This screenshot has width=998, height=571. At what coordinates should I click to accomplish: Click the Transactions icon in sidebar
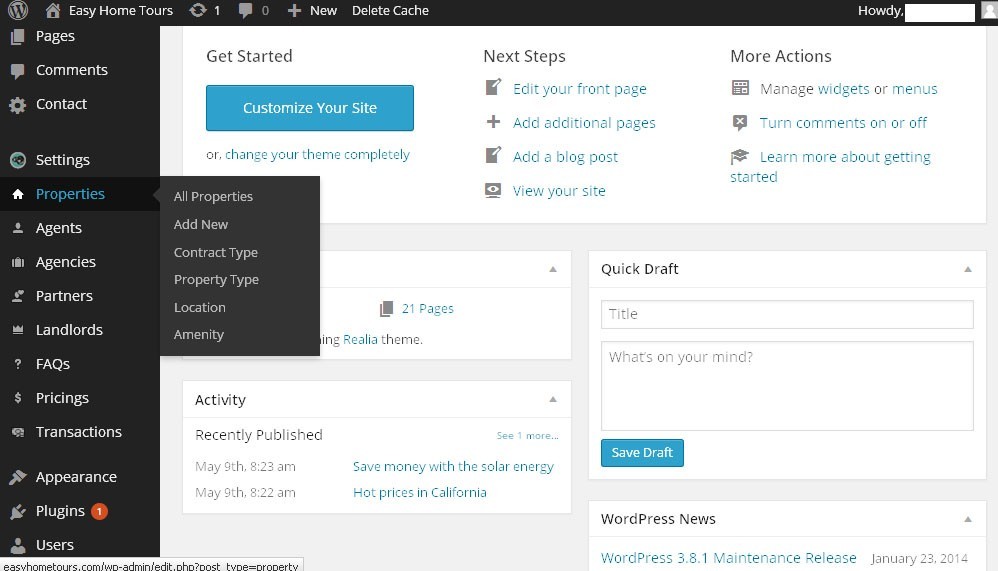pos(18,432)
